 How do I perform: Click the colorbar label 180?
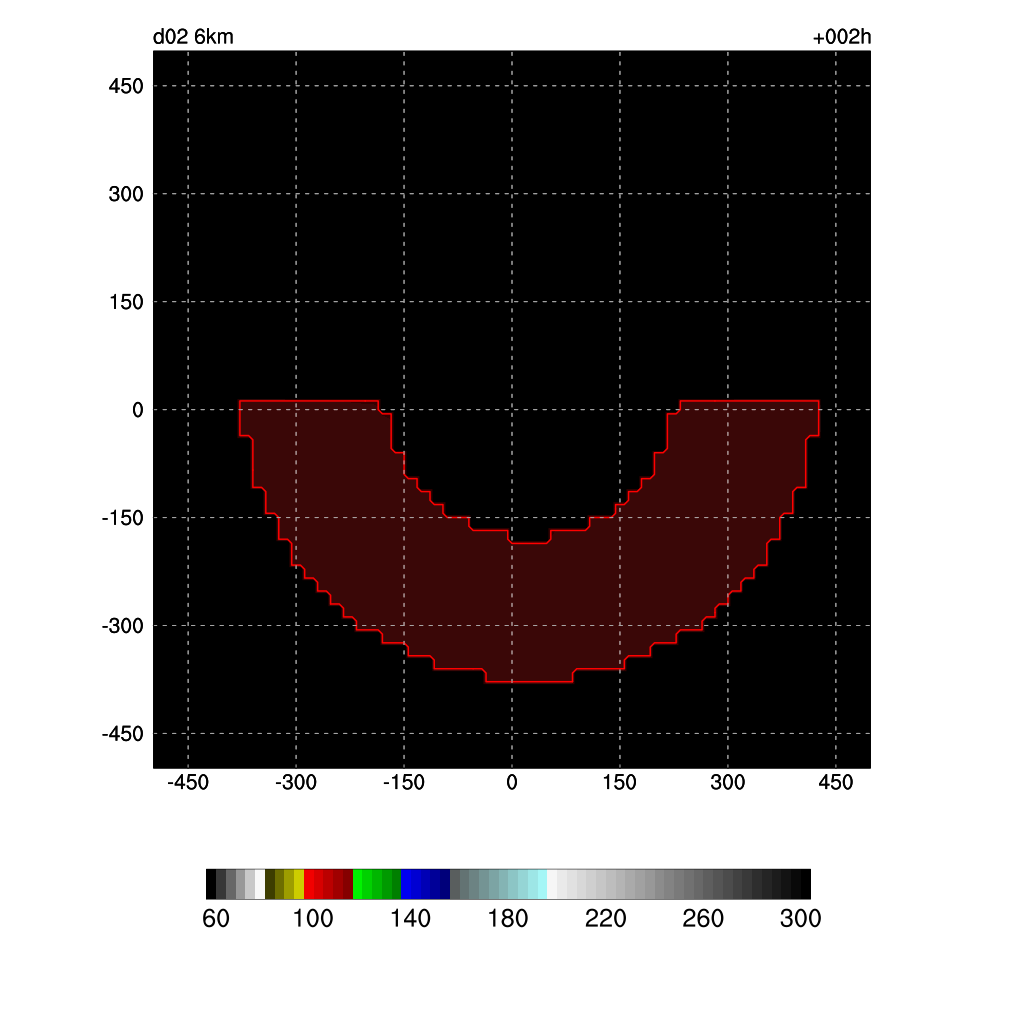[x=508, y=920]
